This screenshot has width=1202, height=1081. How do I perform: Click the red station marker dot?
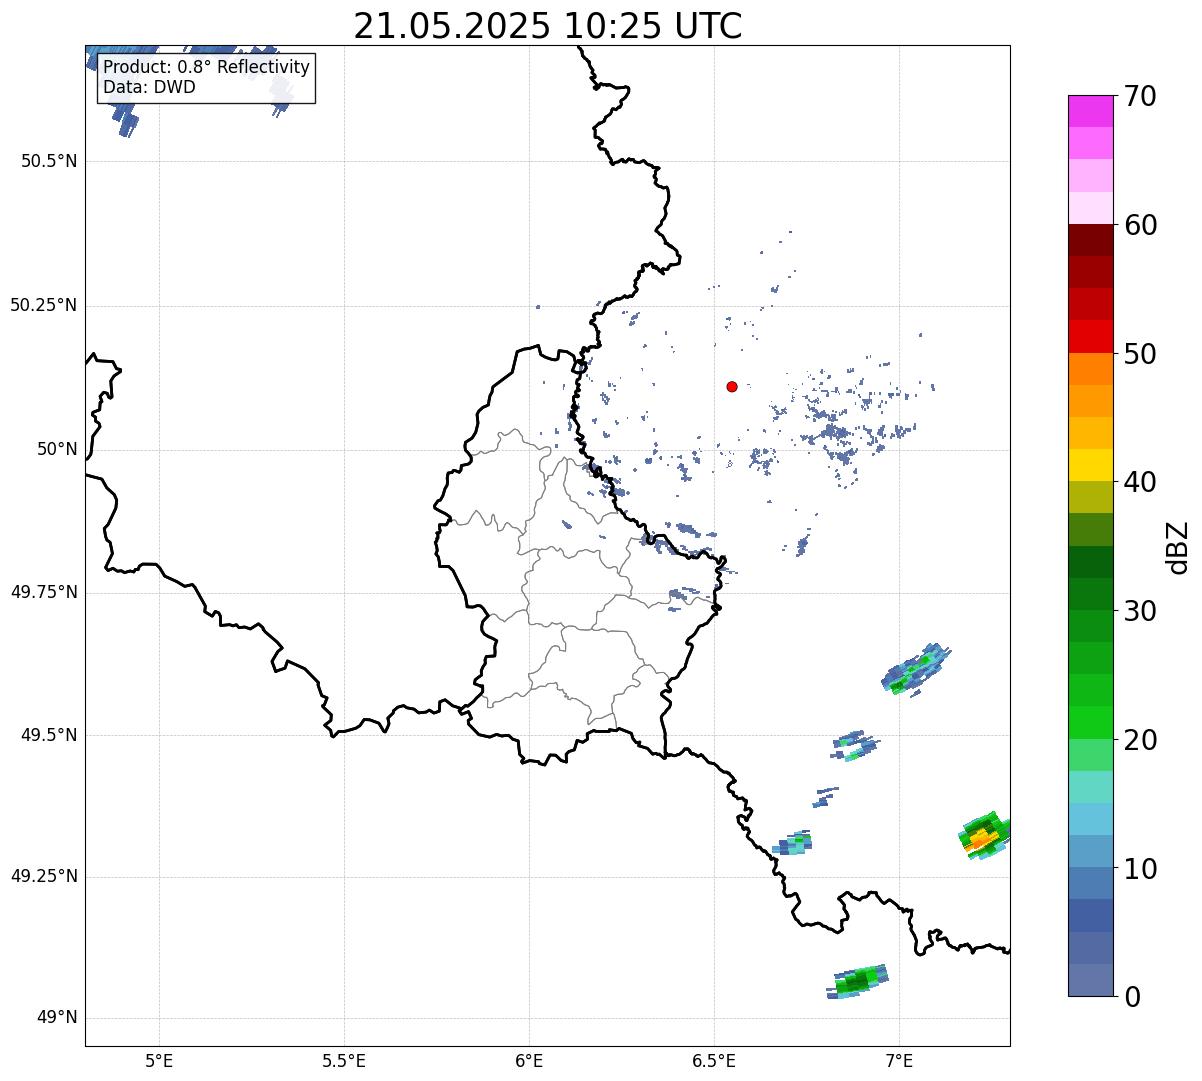[x=732, y=386]
